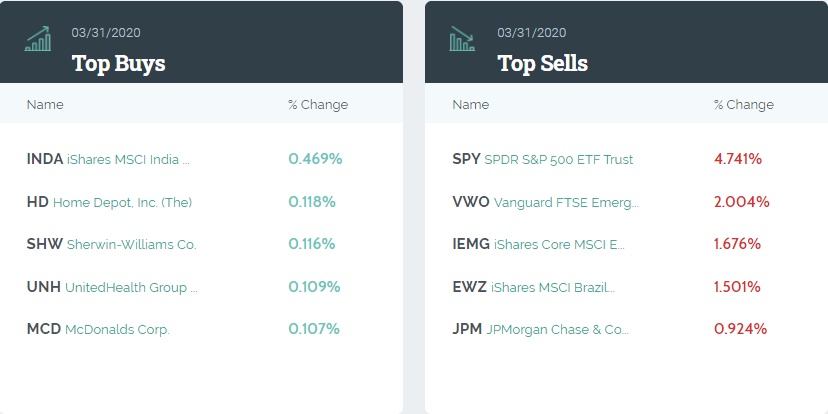
Task: Open the INDA iShares MSCI India link
Action: [x=108, y=159]
